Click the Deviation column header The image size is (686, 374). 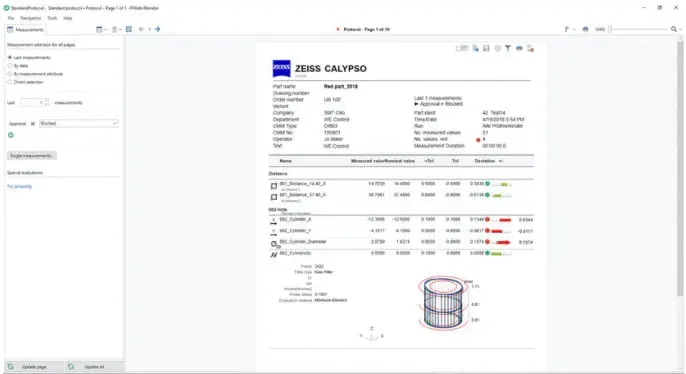pos(485,161)
